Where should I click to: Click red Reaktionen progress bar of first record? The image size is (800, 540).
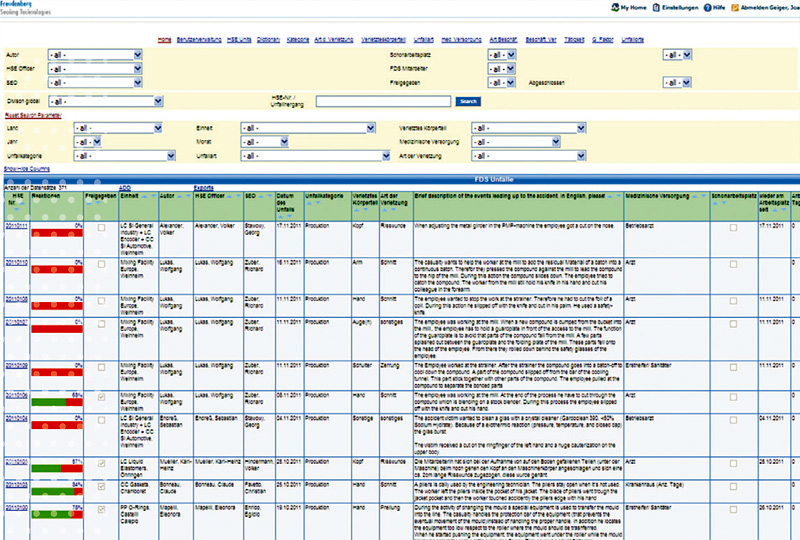click(56, 233)
